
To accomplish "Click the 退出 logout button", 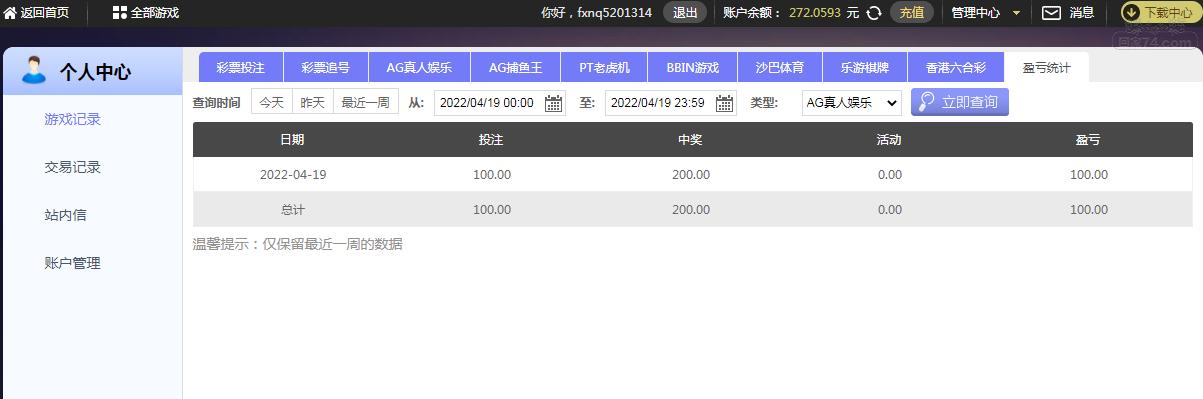I will tap(685, 13).
